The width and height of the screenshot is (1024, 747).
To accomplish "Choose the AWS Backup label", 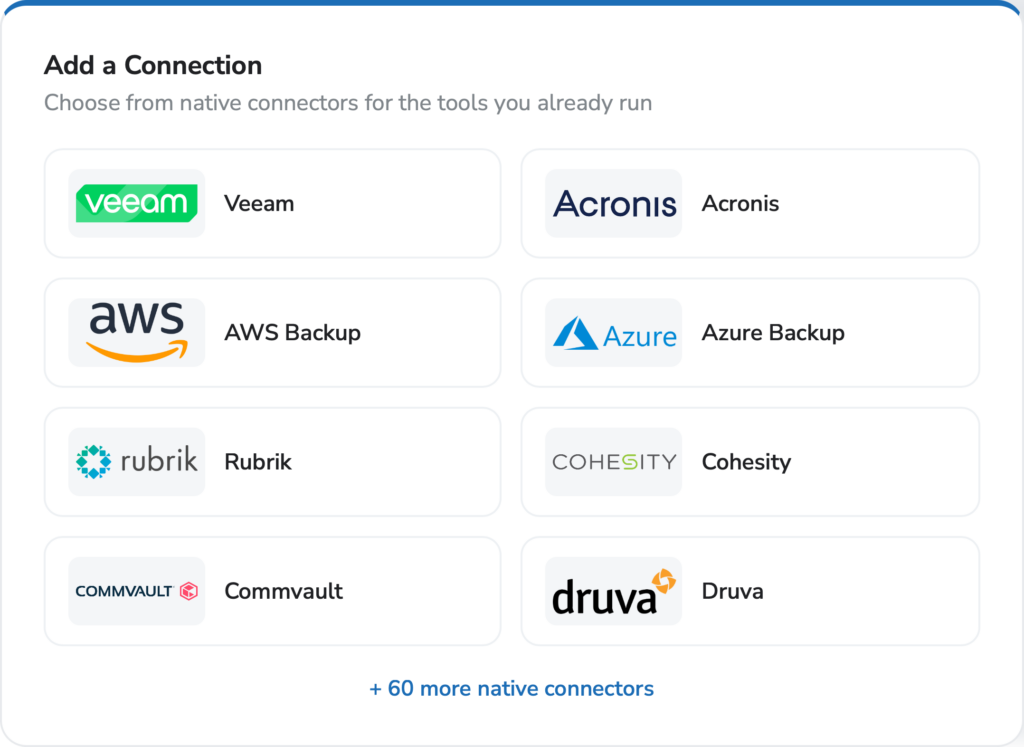I will coord(293,333).
